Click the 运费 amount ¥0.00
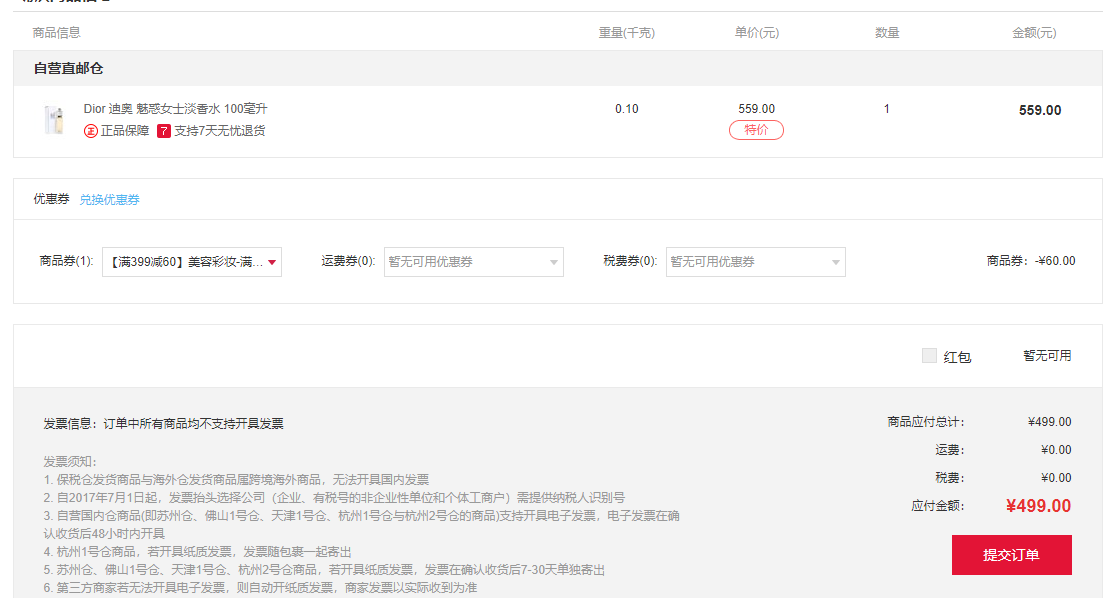1118x598 pixels. point(1056,450)
